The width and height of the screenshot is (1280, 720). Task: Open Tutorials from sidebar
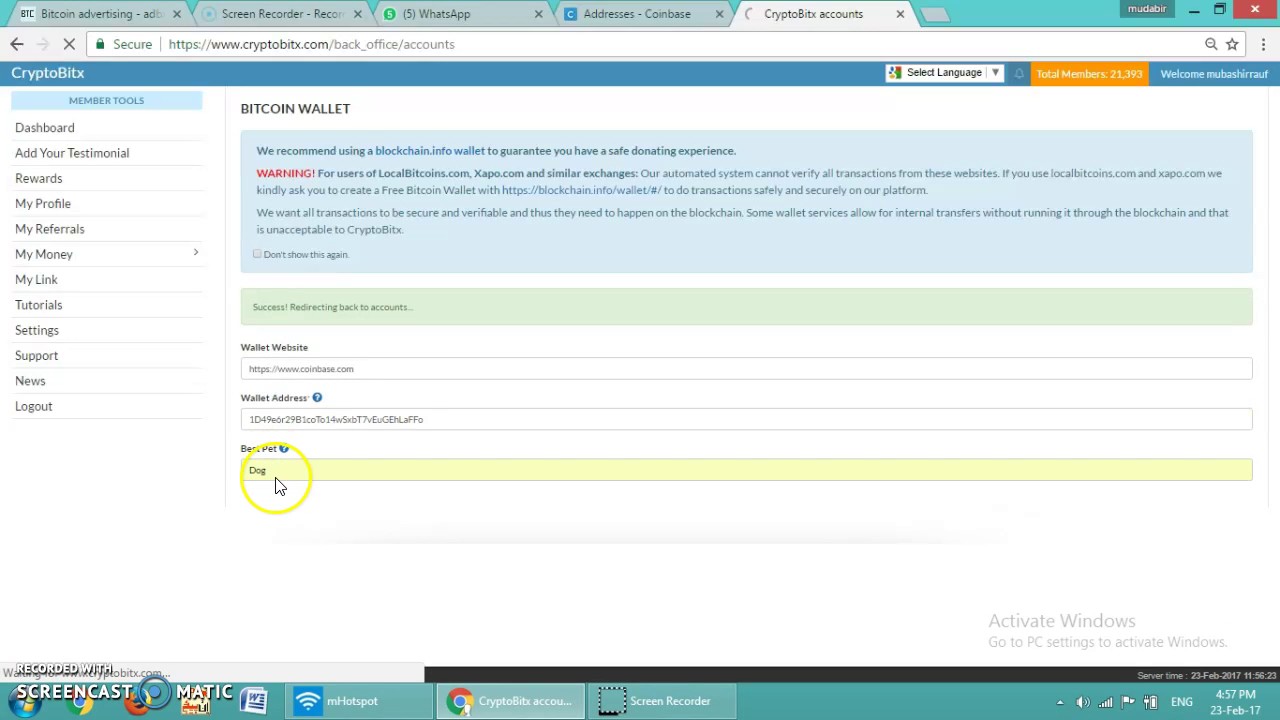tap(39, 305)
